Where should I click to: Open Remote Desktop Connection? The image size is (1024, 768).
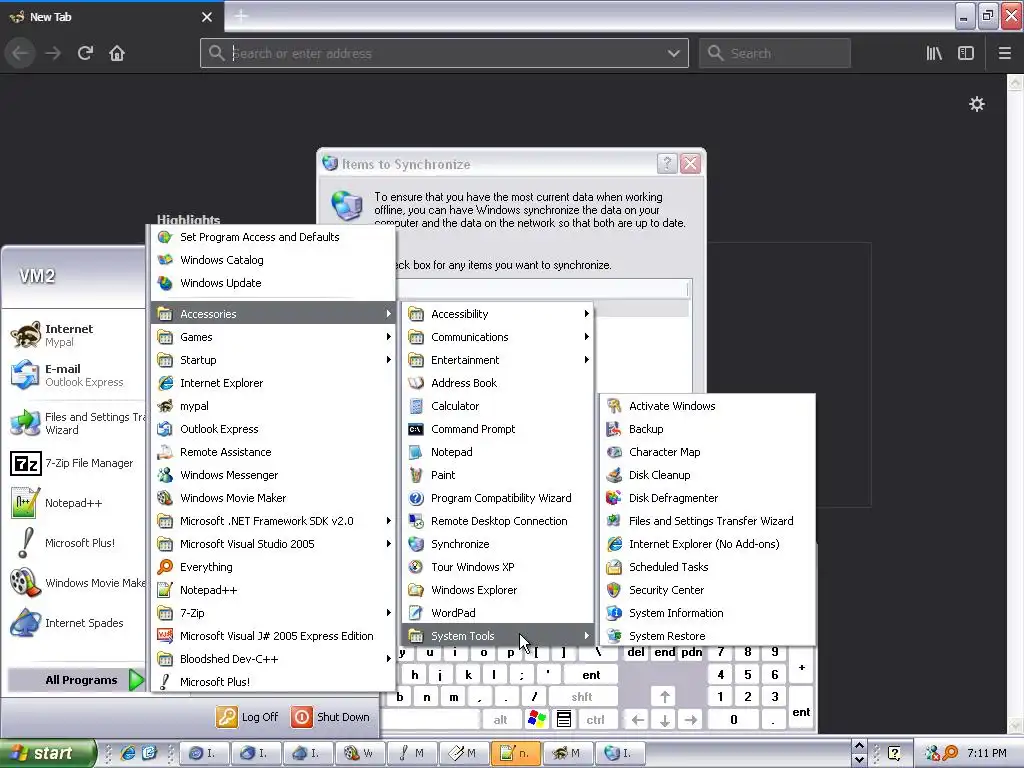click(x=498, y=520)
